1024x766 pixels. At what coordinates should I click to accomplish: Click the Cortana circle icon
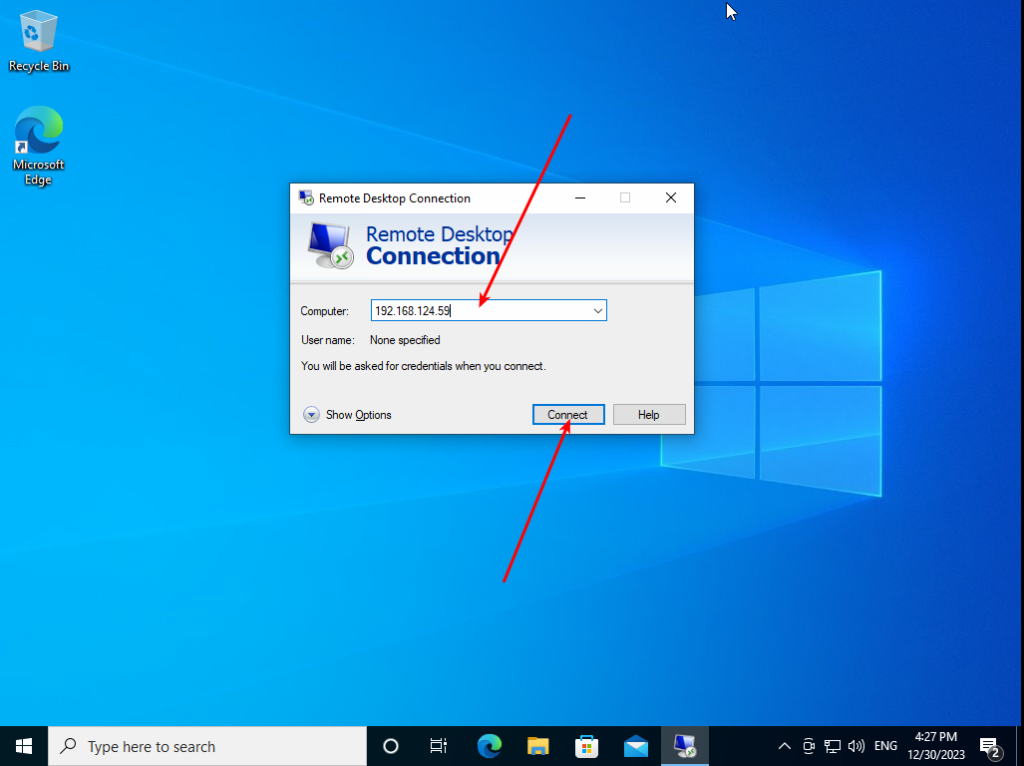(391, 746)
